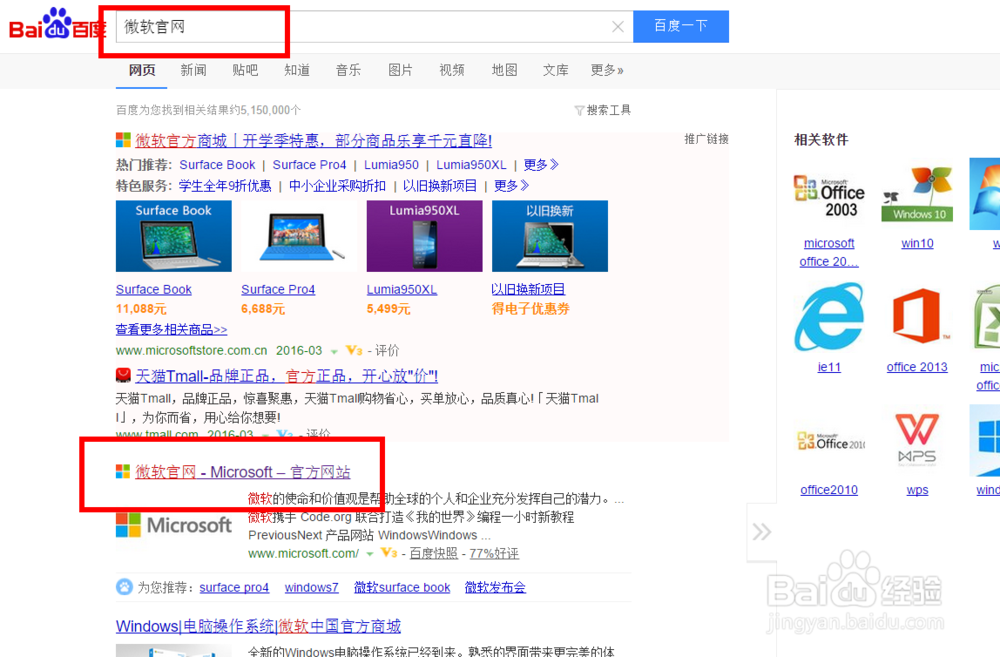Screen dimensions: 1000x657
Task: Open the Microsoft Office 2003 software icon
Action: coord(829,193)
